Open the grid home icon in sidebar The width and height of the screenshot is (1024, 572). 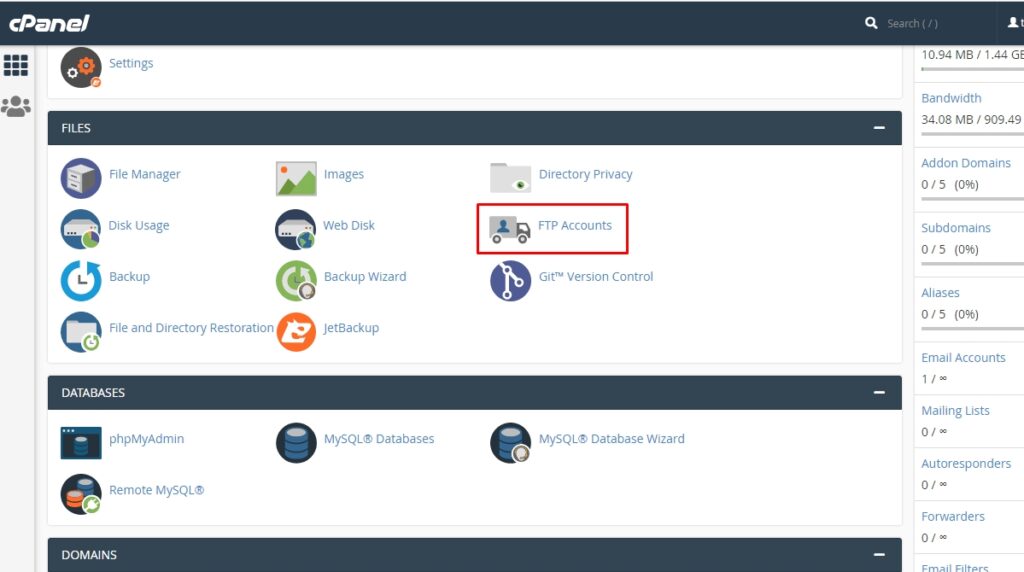point(16,65)
